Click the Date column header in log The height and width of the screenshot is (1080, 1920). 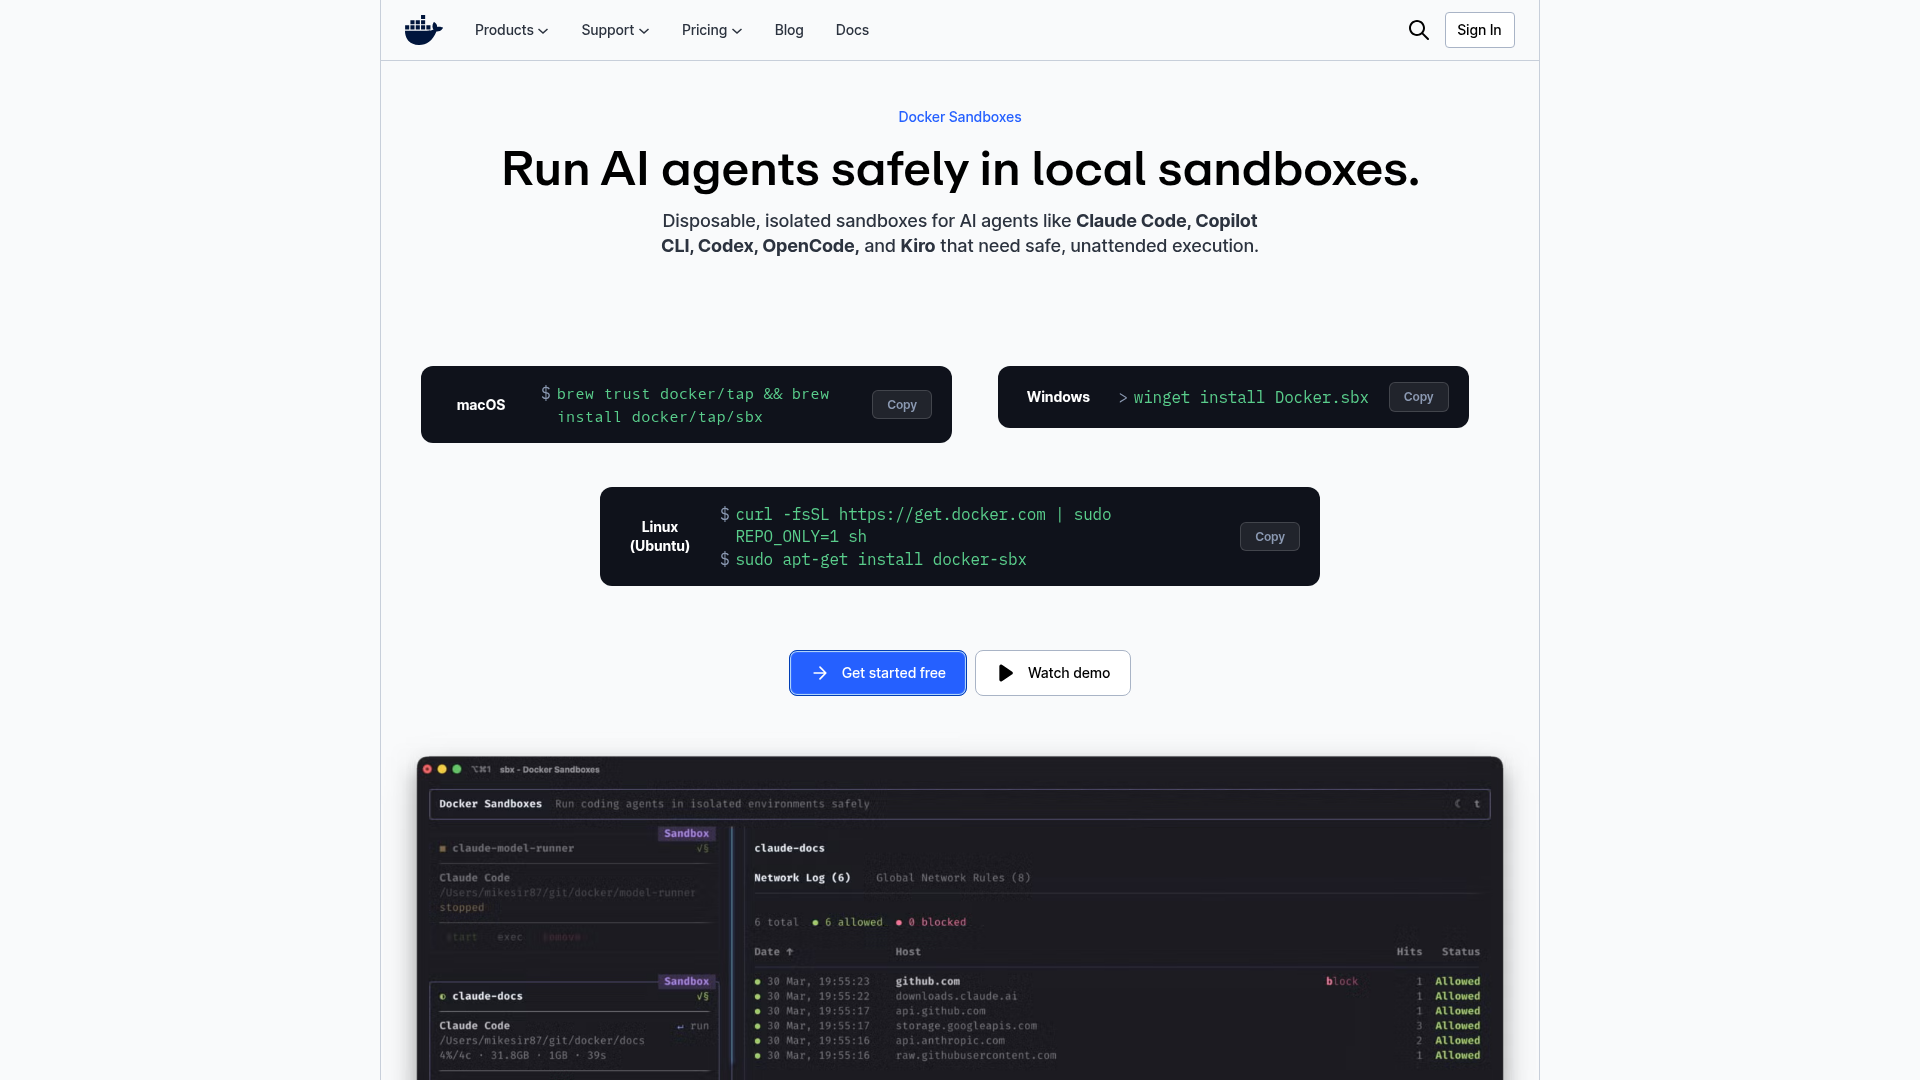(x=773, y=952)
